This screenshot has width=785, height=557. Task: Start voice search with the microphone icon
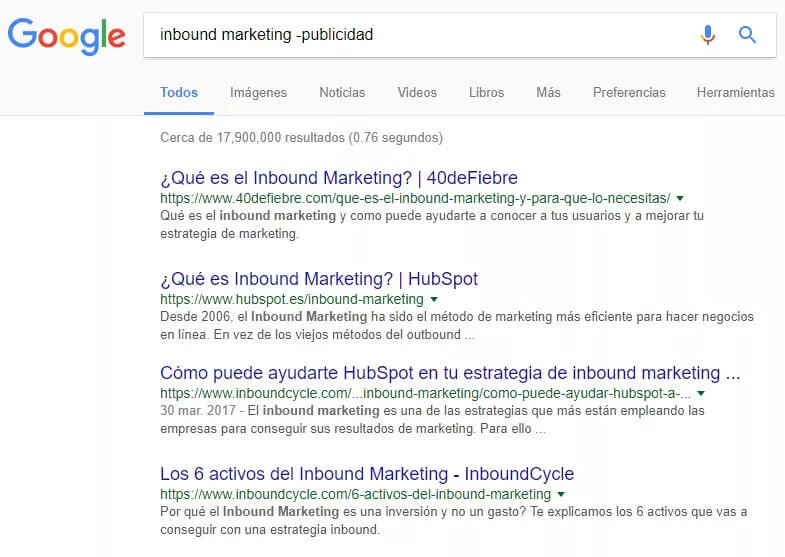pos(707,35)
